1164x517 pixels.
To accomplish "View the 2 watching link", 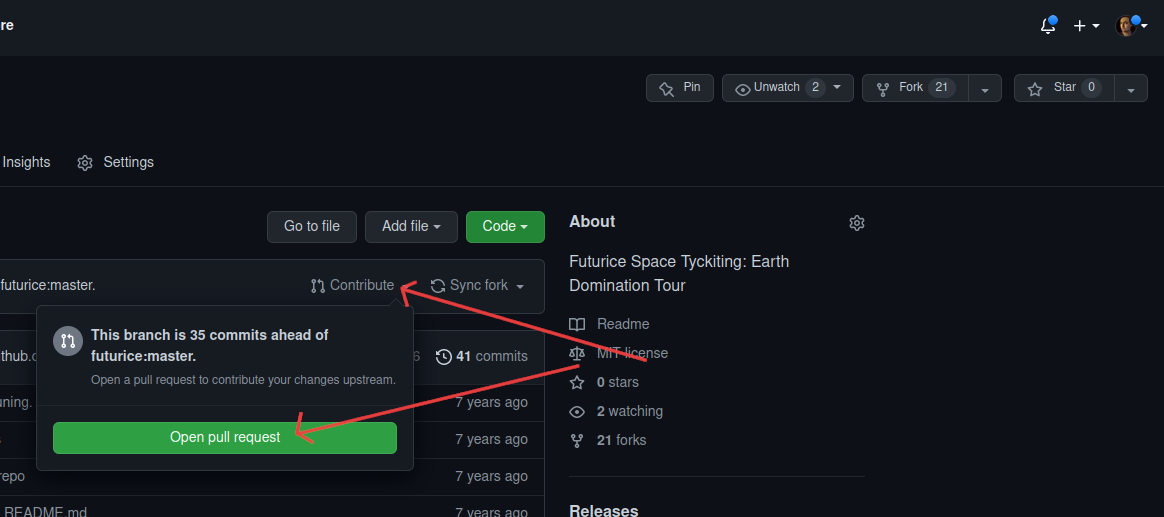I will click(x=616, y=411).
